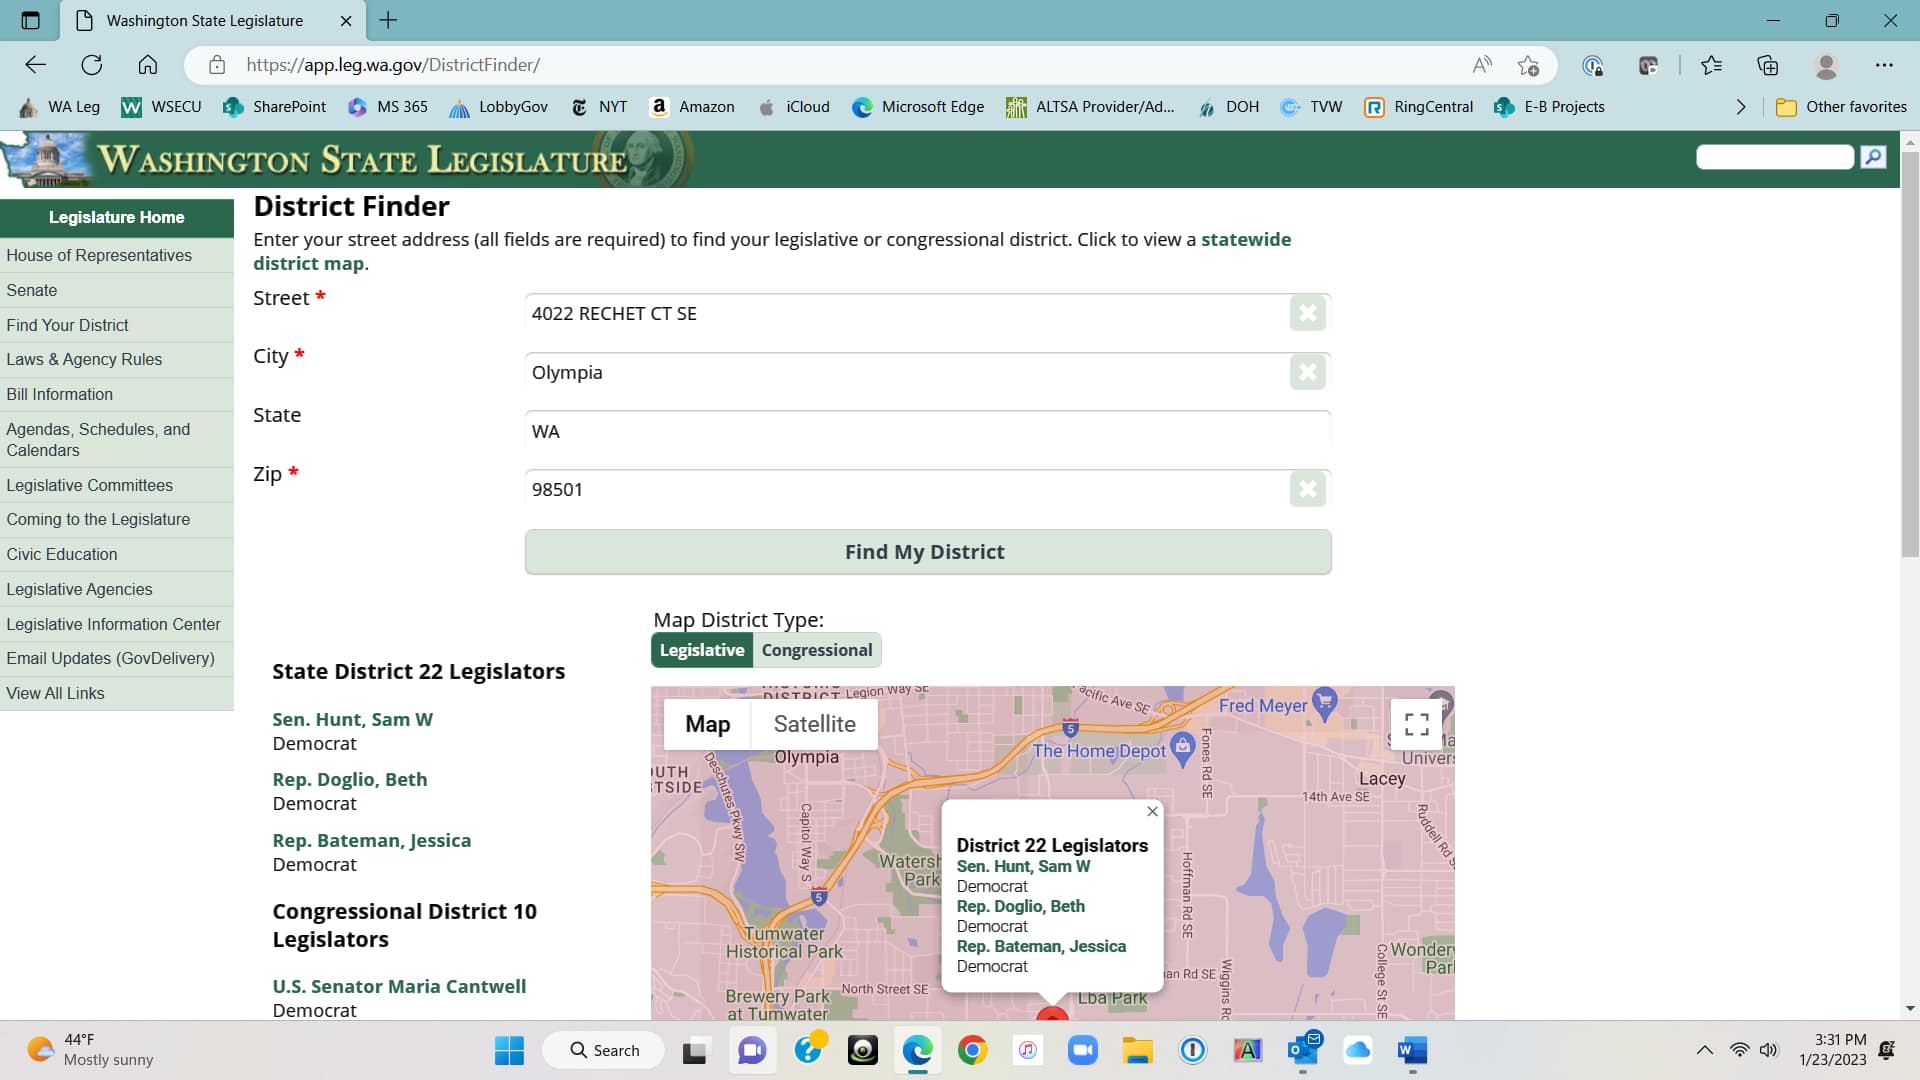The width and height of the screenshot is (1920, 1080).
Task: Clear the Street field with X icon
Action: 1307,313
